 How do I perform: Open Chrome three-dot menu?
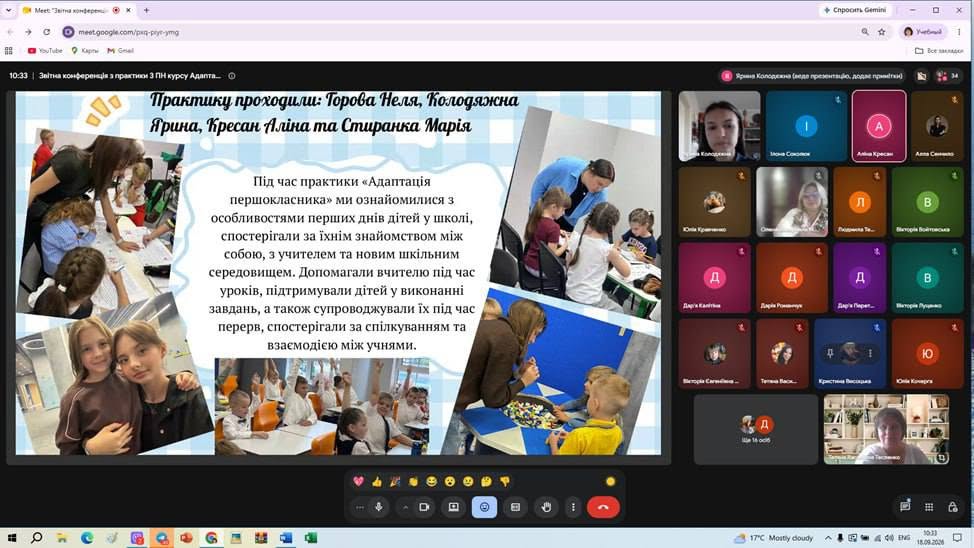pyautogui.click(x=960, y=32)
